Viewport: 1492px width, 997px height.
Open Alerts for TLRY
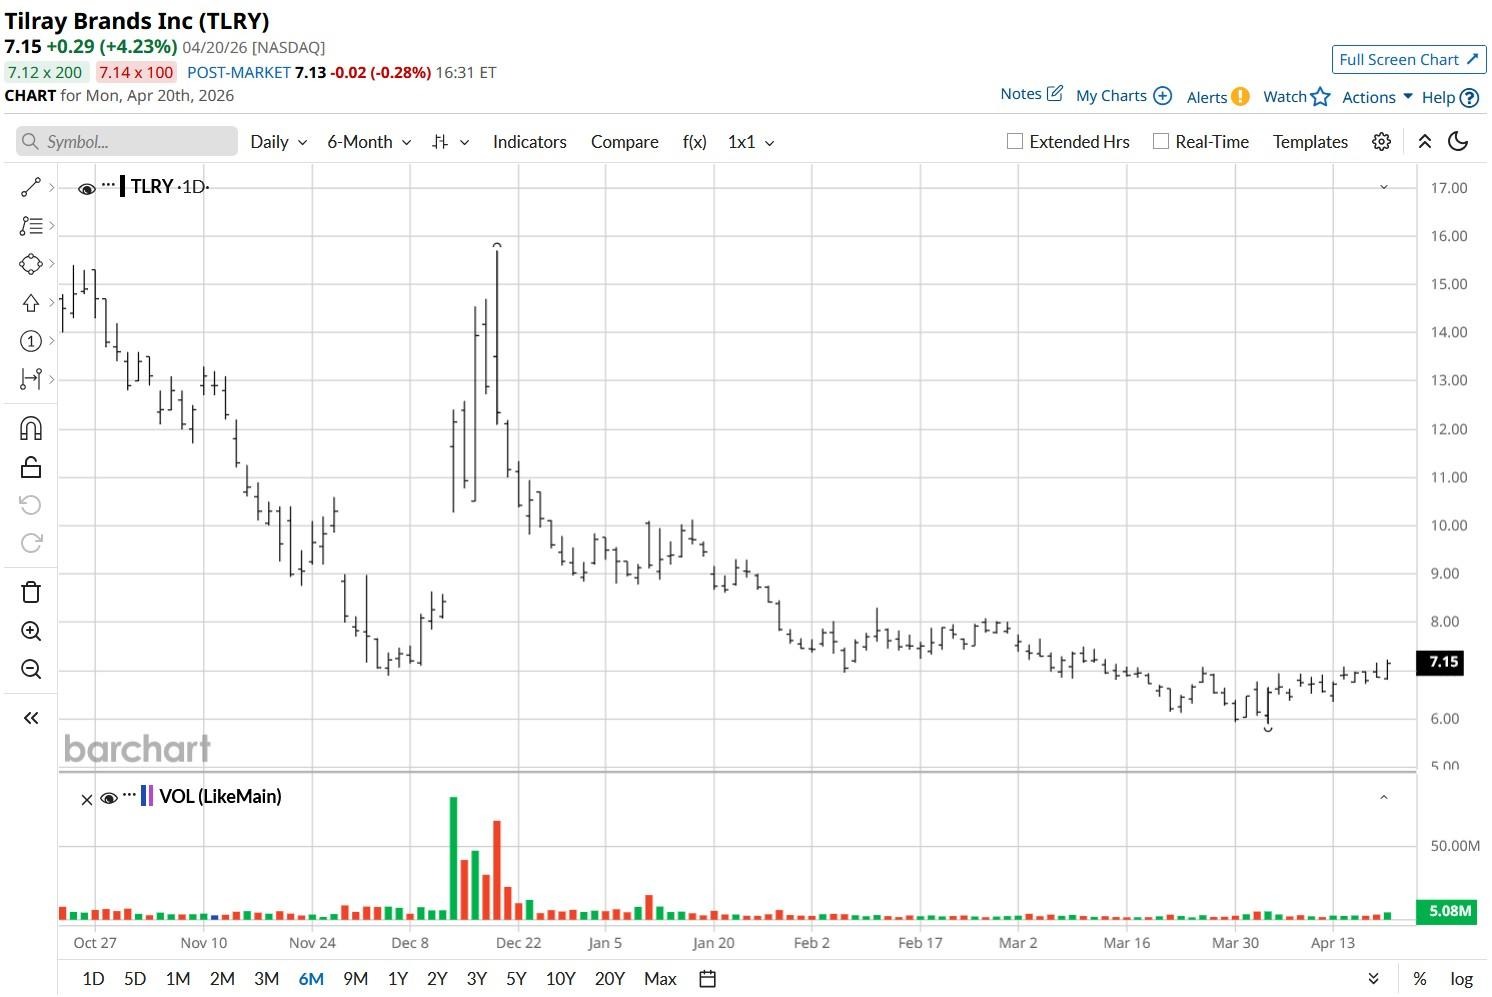point(1218,96)
